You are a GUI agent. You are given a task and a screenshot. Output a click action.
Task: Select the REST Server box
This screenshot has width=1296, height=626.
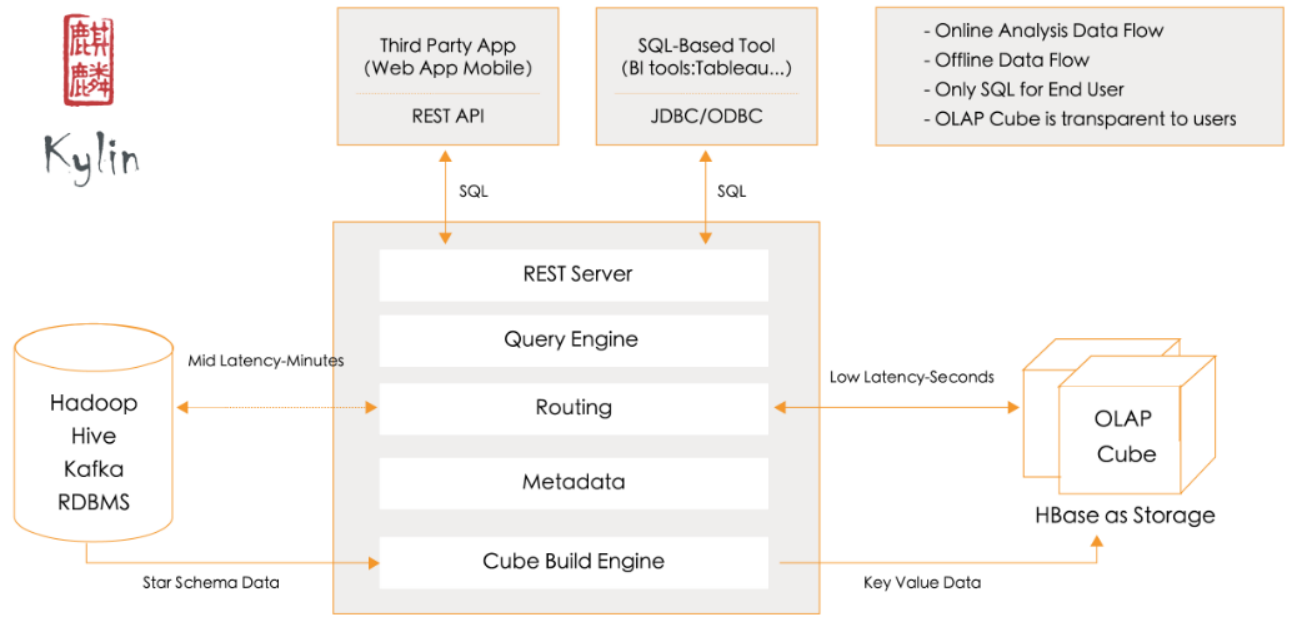click(573, 275)
